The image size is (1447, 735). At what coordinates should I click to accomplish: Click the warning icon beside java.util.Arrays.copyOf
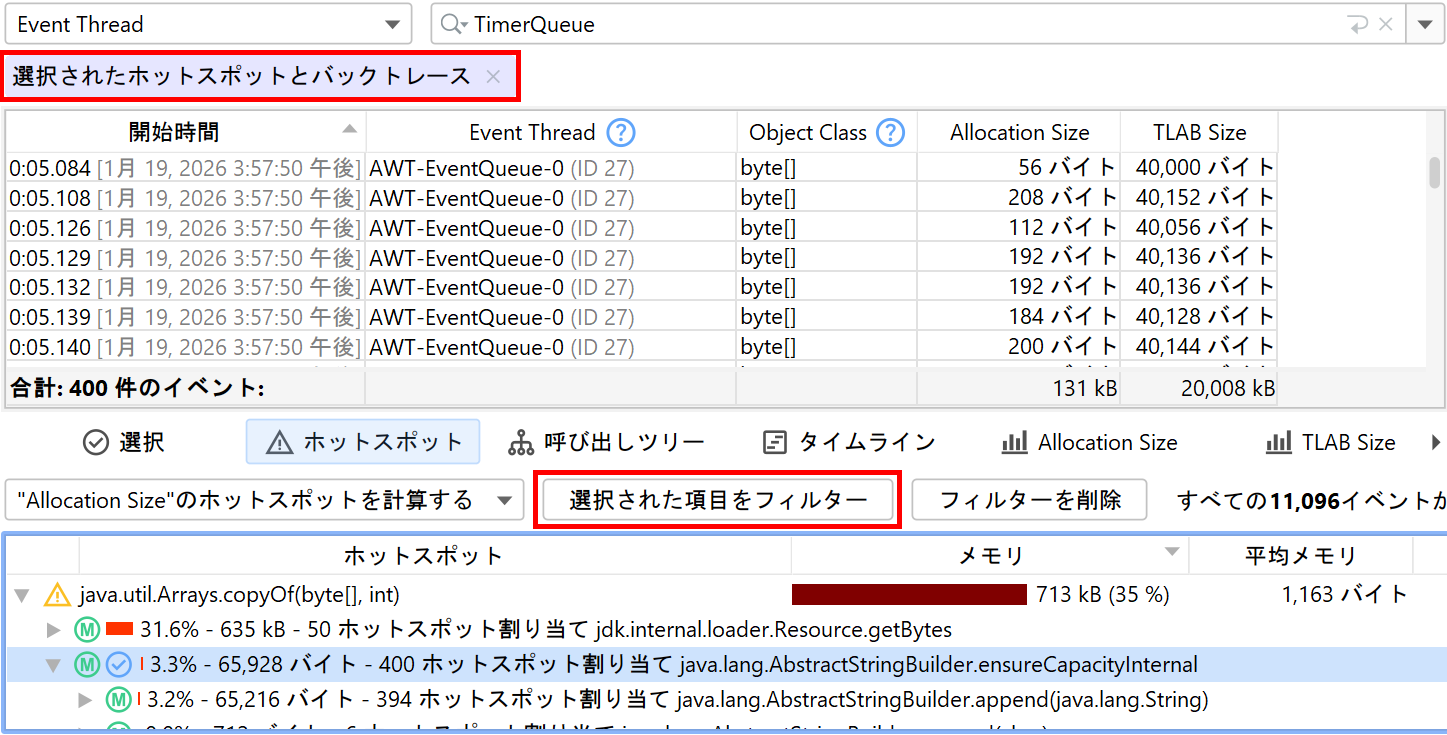tap(58, 595)
